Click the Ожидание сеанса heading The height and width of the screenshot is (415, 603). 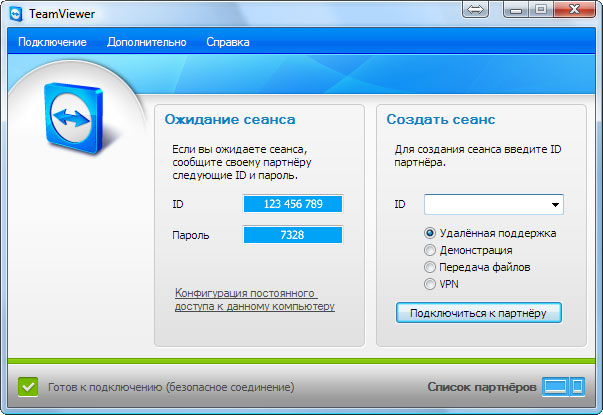230,119
